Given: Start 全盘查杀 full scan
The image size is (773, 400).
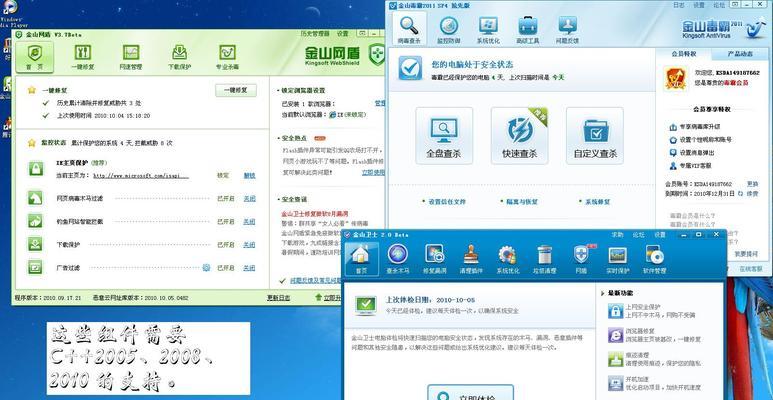Looking at the screenshot, I should click(444, 136).
